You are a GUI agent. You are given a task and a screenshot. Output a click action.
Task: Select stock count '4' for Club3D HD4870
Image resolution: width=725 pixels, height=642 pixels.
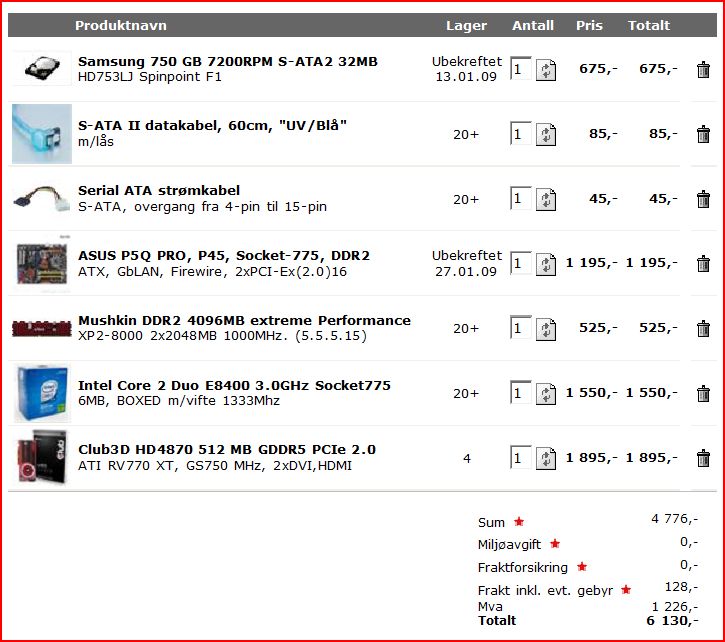[467, 458]
